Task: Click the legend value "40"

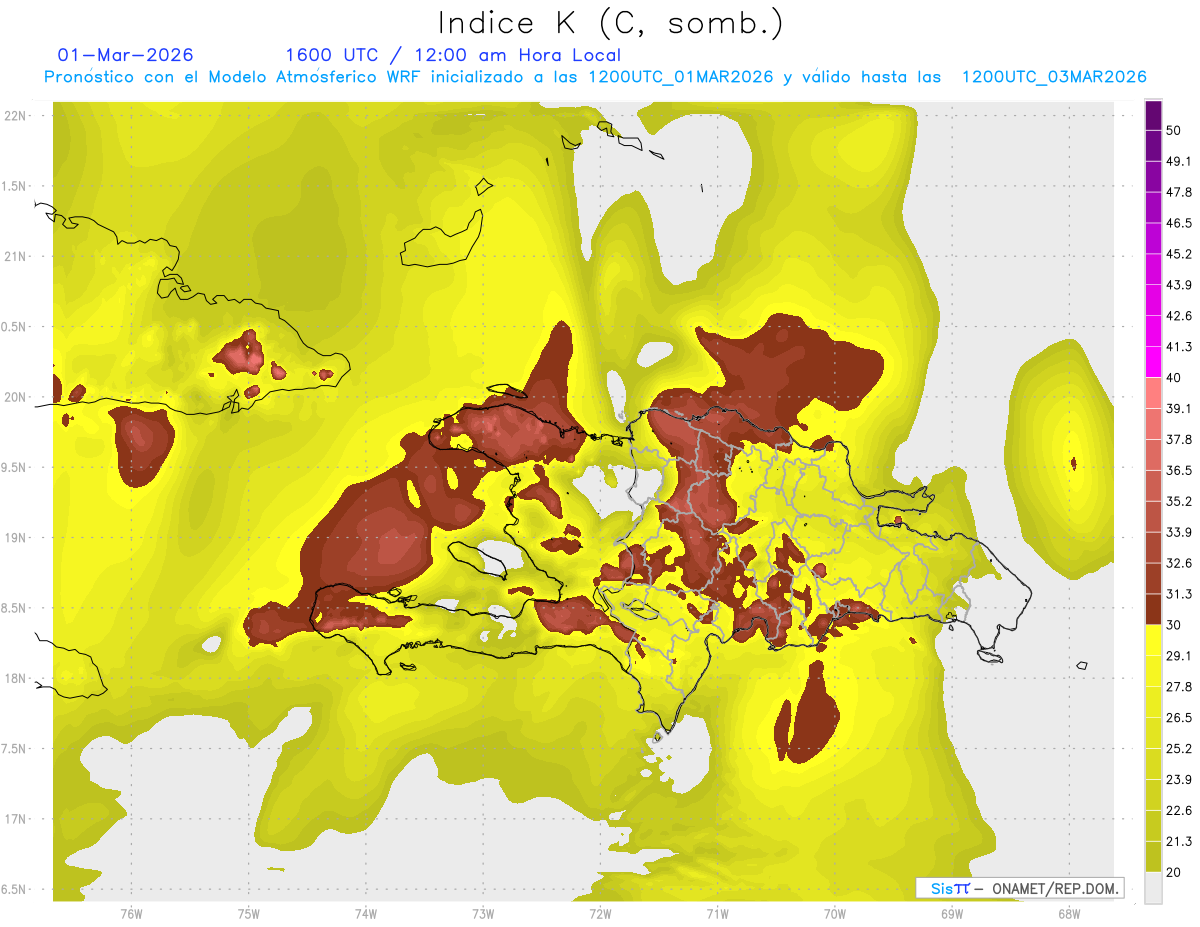Action: [x=1175, y=378]
